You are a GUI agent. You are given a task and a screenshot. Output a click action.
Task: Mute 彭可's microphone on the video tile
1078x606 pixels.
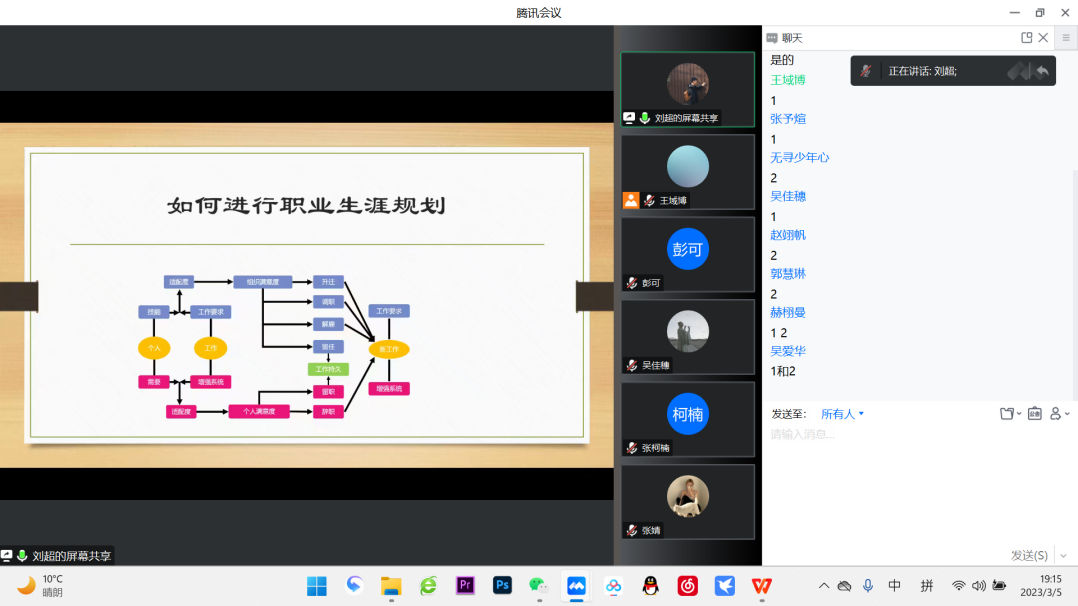tap(629, 282)
